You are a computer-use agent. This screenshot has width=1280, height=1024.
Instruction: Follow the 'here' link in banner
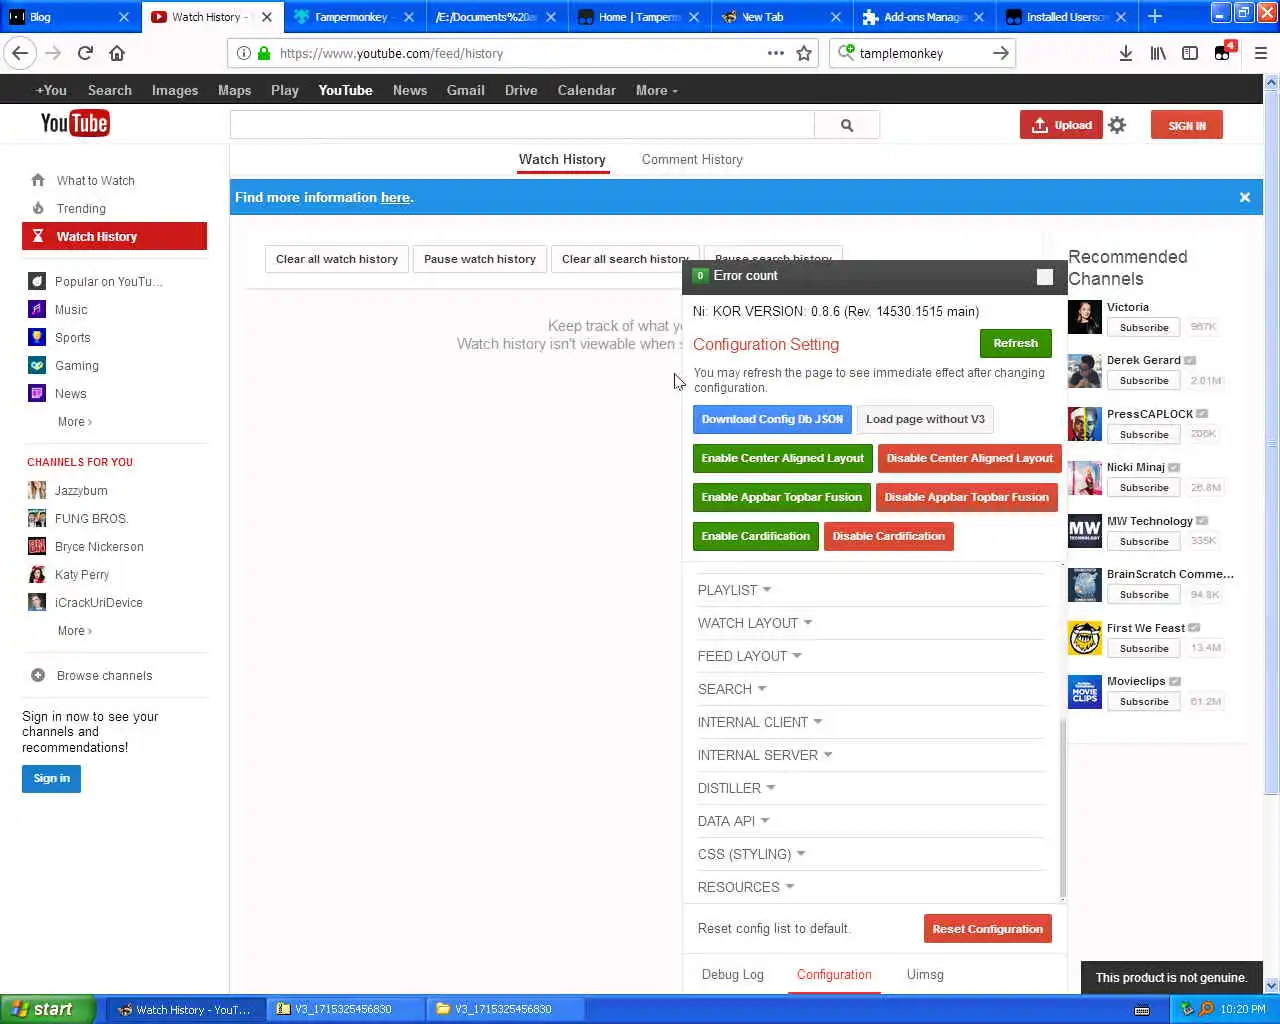click(395, 197)
